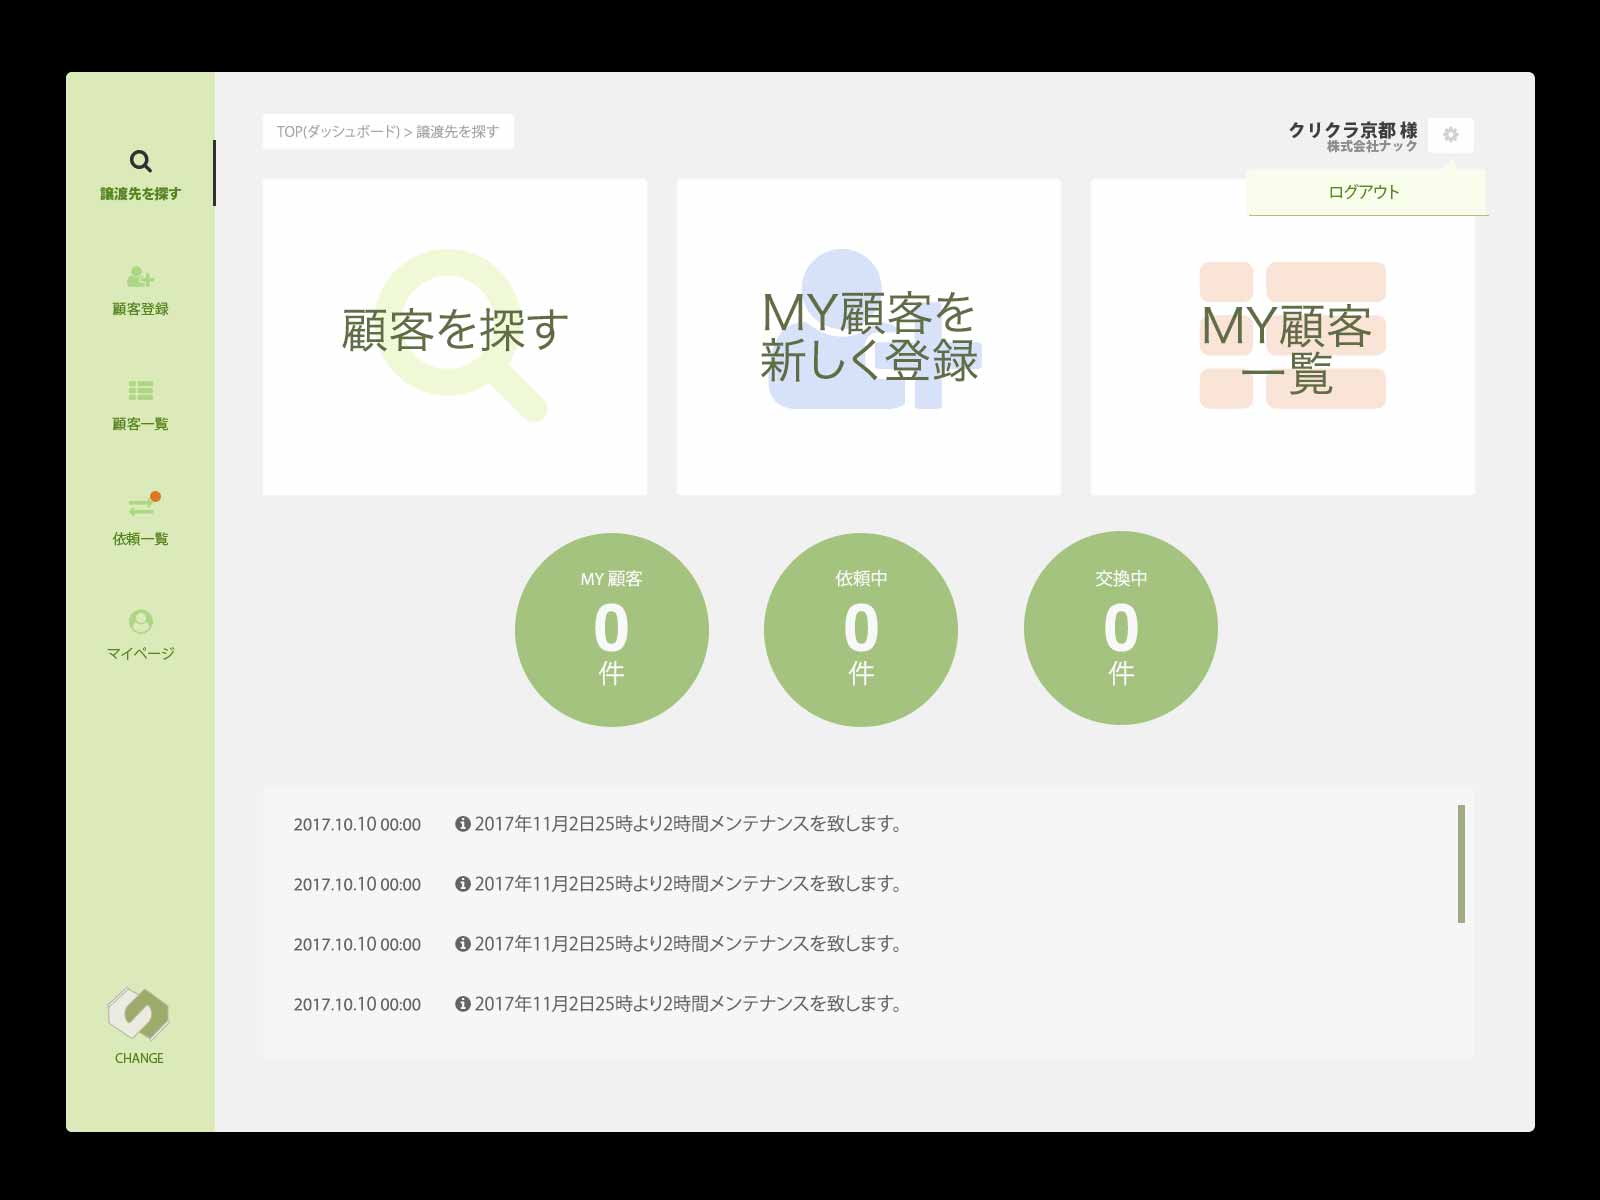Open 顧客一覧 list icon in sidebar
Screen dimensions: 1600x1200
point(140,391)
